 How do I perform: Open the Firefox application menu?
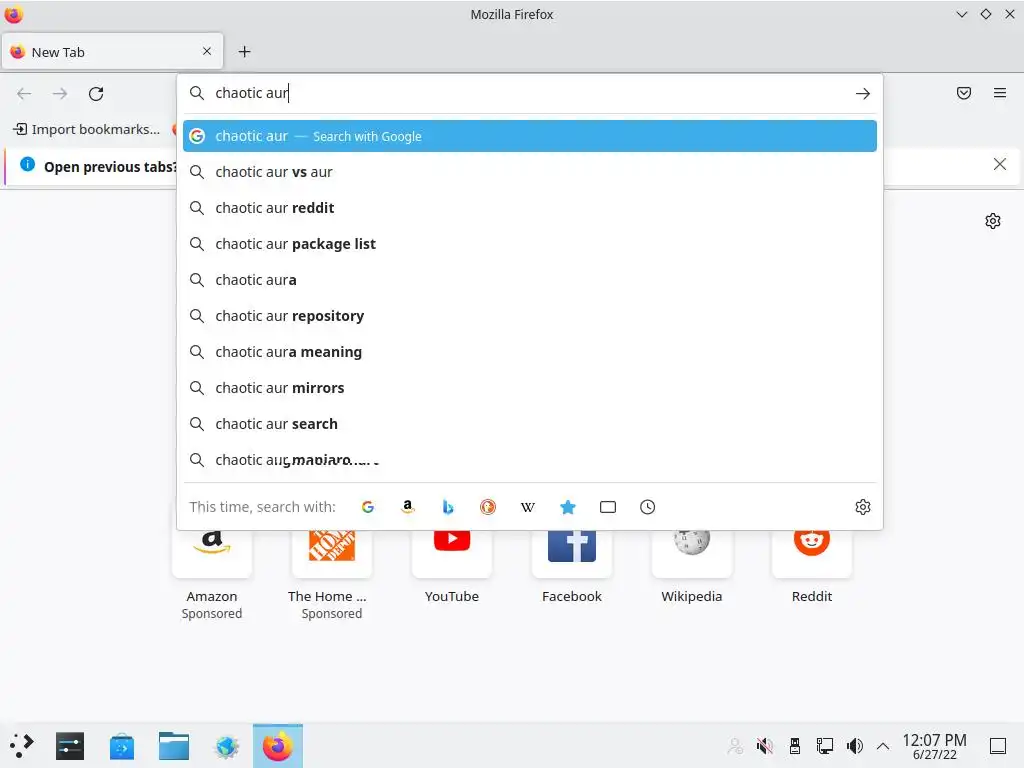point(1000,93)
